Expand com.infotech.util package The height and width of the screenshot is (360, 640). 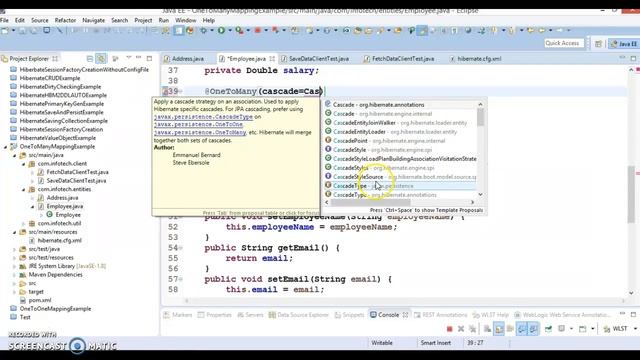coord(24,224)
